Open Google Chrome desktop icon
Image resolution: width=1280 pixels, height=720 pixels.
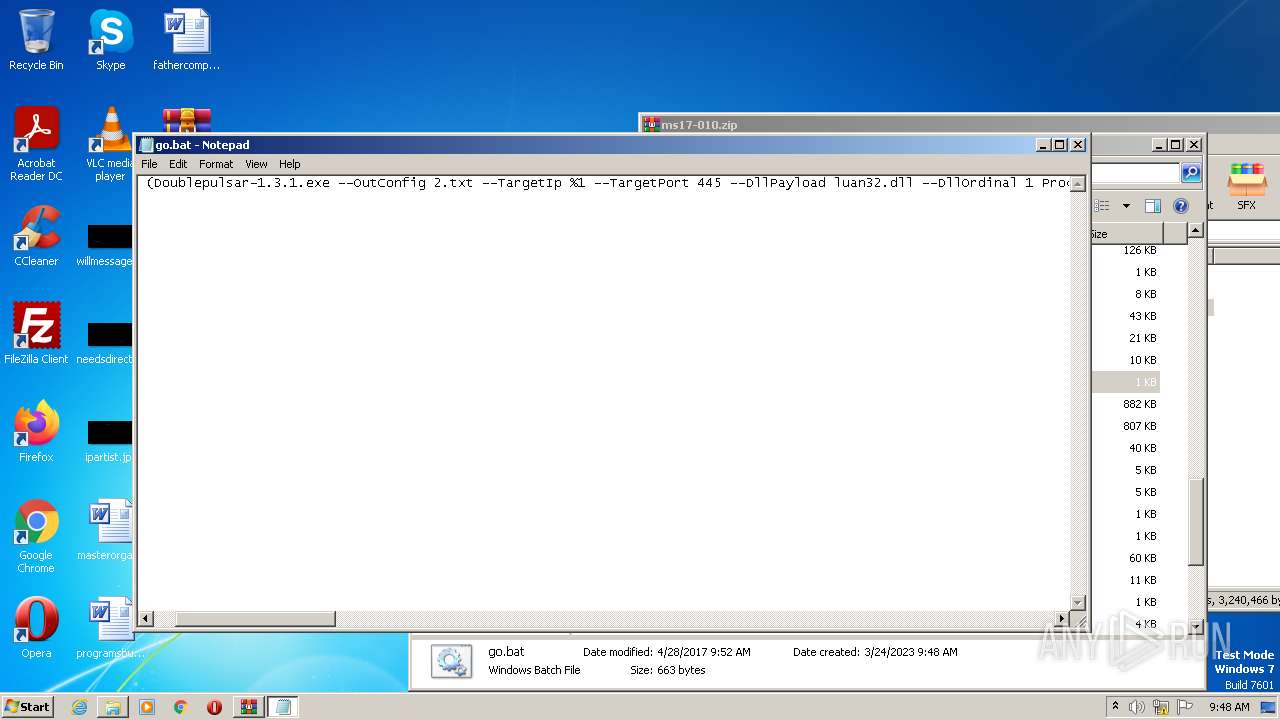click(x=36, y=536)
